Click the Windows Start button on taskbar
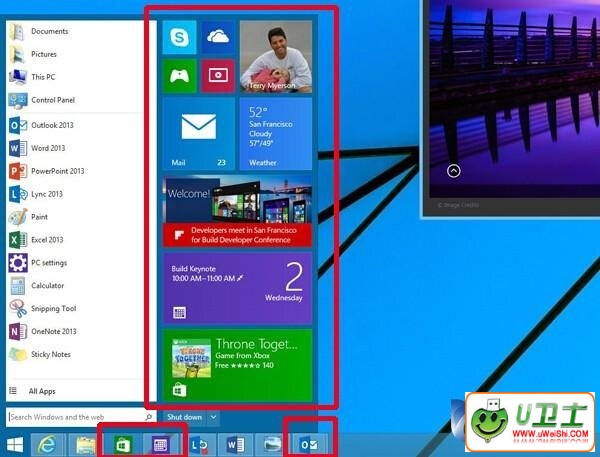 [x=15, y=445]
